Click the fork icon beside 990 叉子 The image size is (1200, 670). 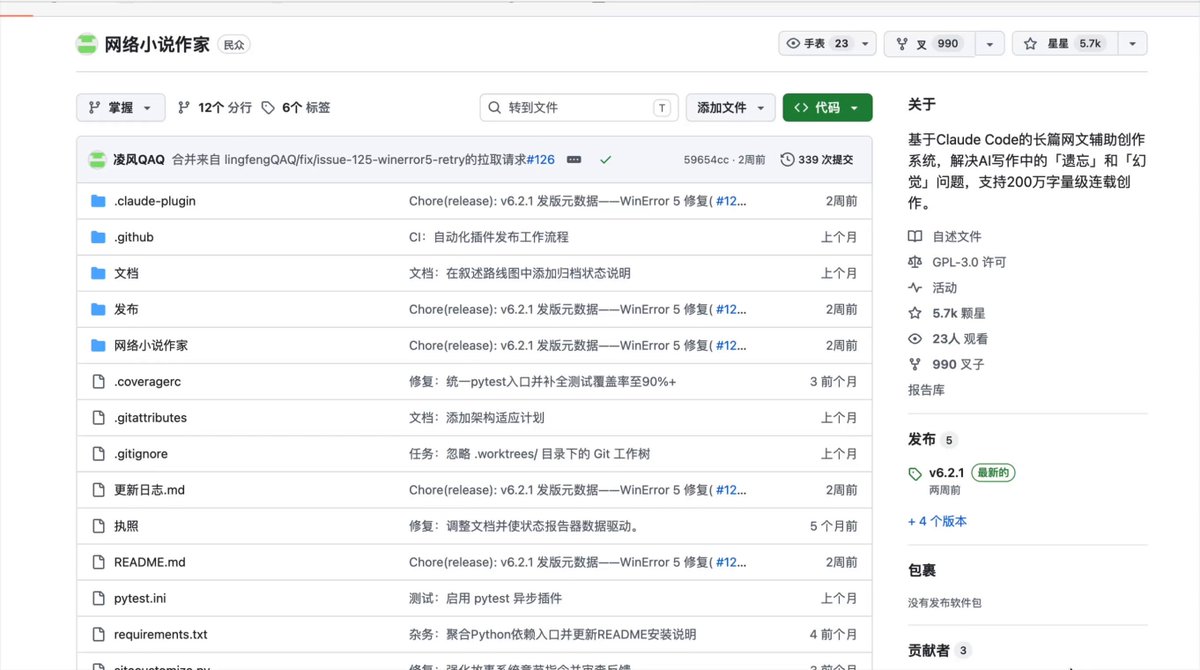pyautogui.click(x=915, y=365)
